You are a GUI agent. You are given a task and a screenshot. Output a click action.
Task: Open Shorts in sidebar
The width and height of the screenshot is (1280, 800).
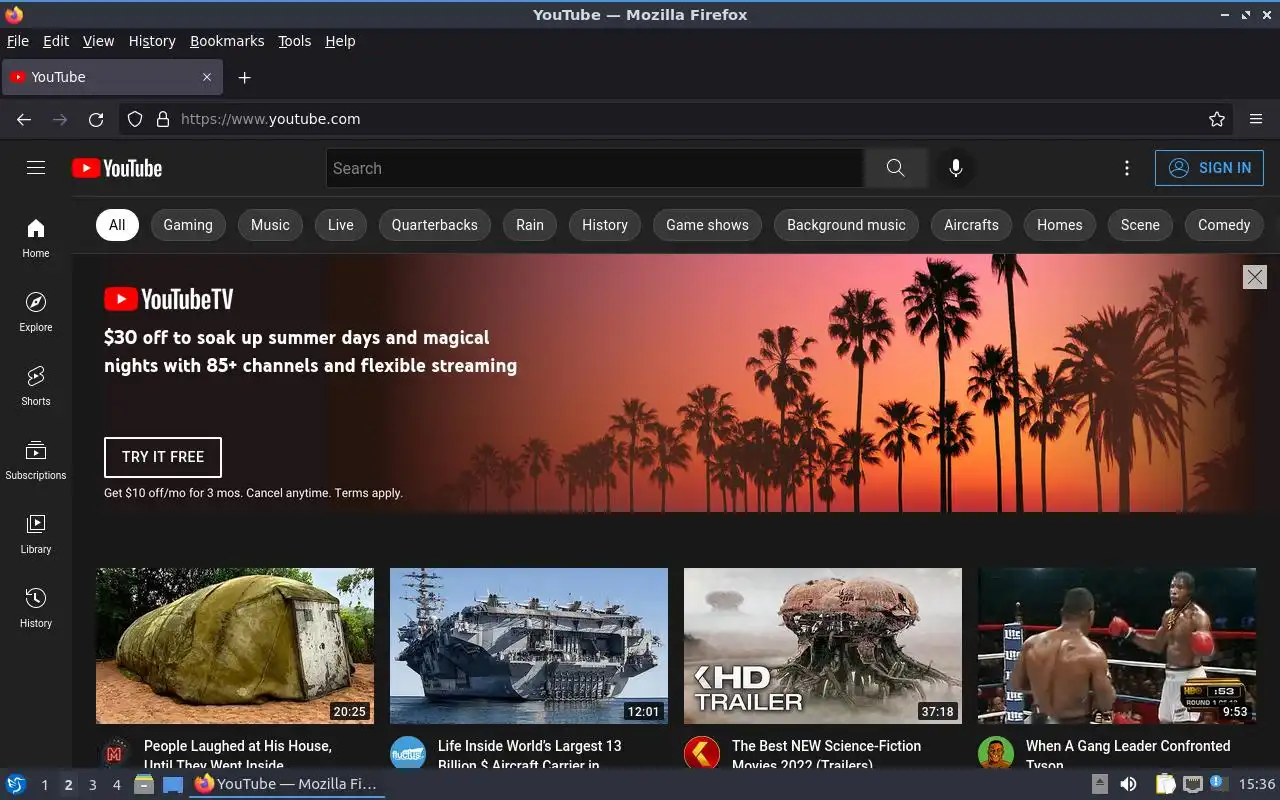tap(36, 386)
